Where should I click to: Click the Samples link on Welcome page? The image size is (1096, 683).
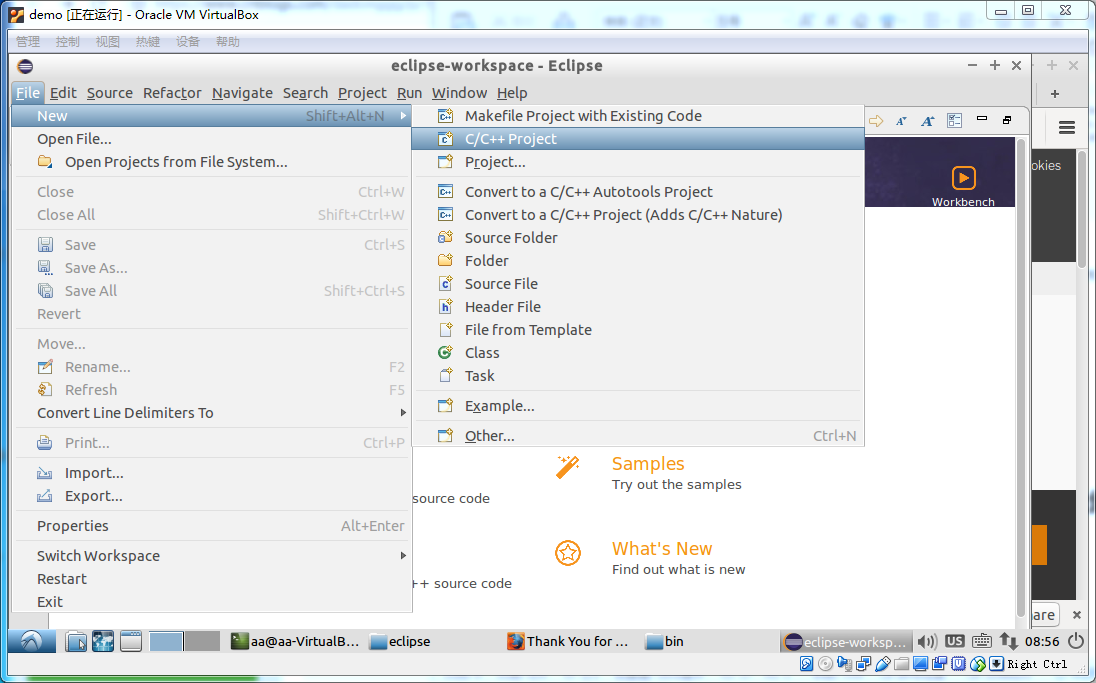(x=648, y=463)
